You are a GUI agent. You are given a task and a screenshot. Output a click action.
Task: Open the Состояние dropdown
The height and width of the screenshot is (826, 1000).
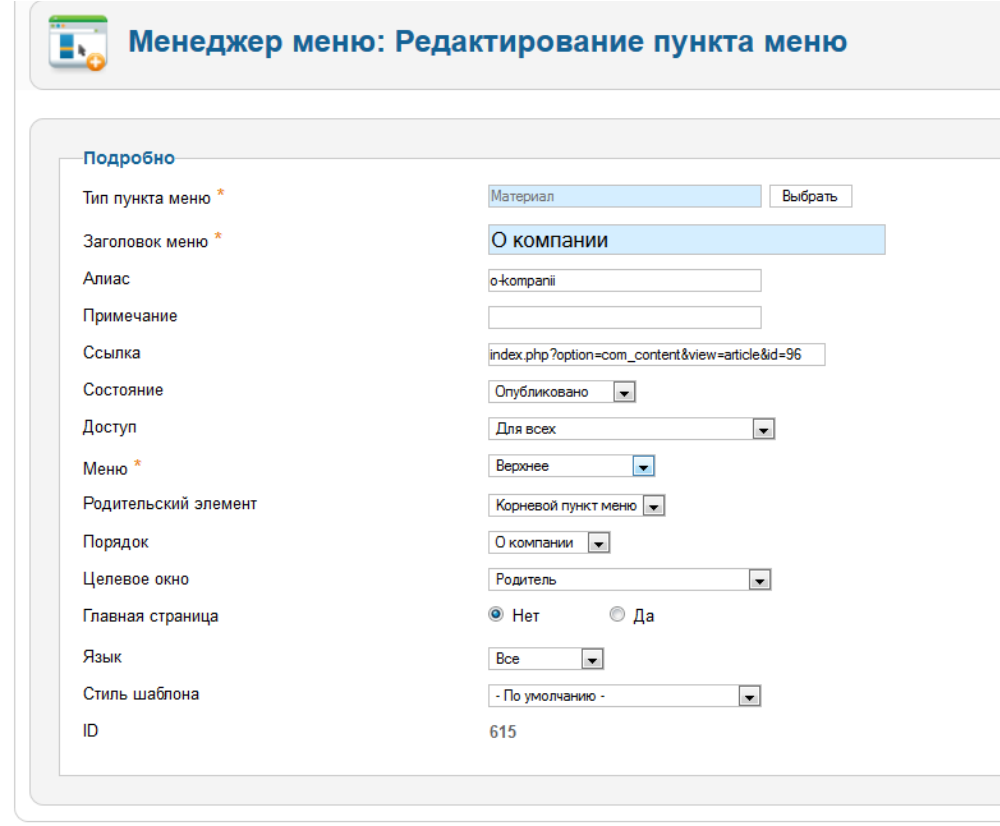(x=562, y=393)
